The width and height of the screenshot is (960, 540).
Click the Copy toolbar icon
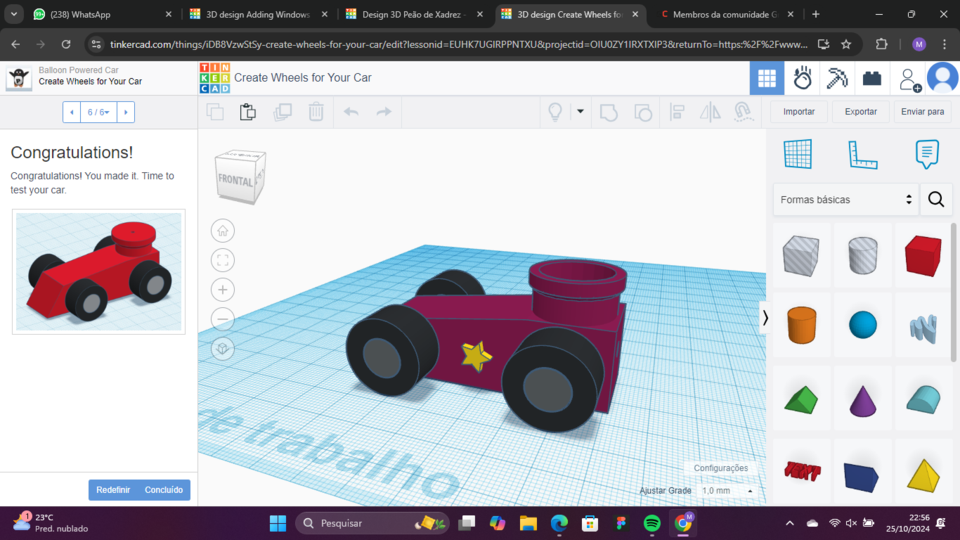point(215,112)
